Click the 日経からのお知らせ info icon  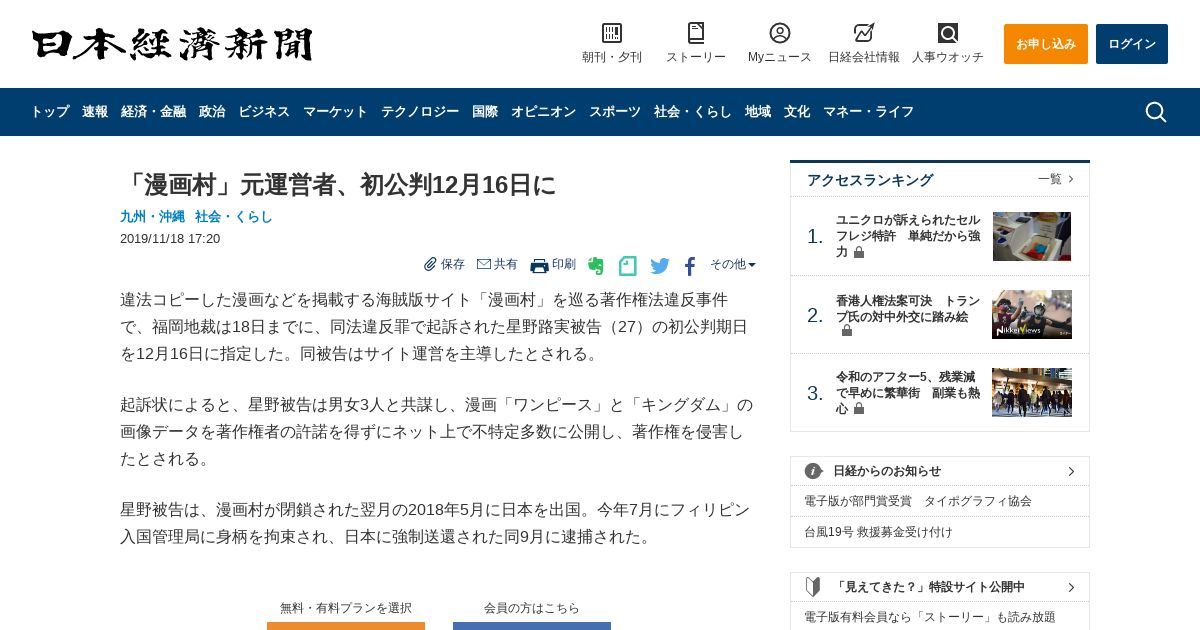813,471
